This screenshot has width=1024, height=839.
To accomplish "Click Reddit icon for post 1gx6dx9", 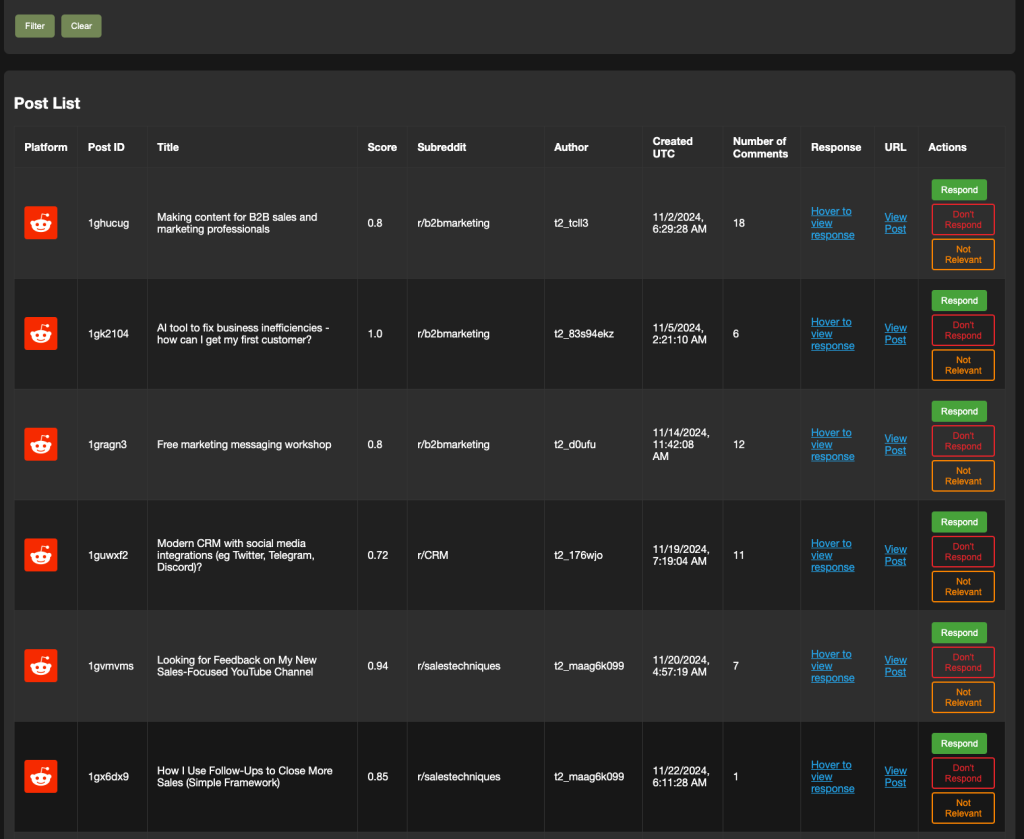I will click(x=41, y=776).
